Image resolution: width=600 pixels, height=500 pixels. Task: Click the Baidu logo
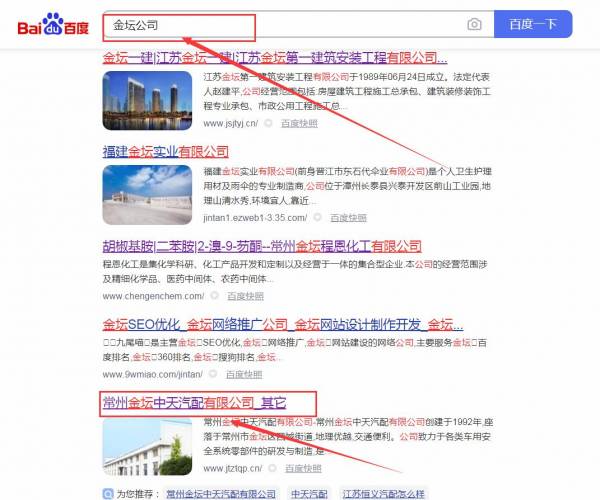coord(52,24)
